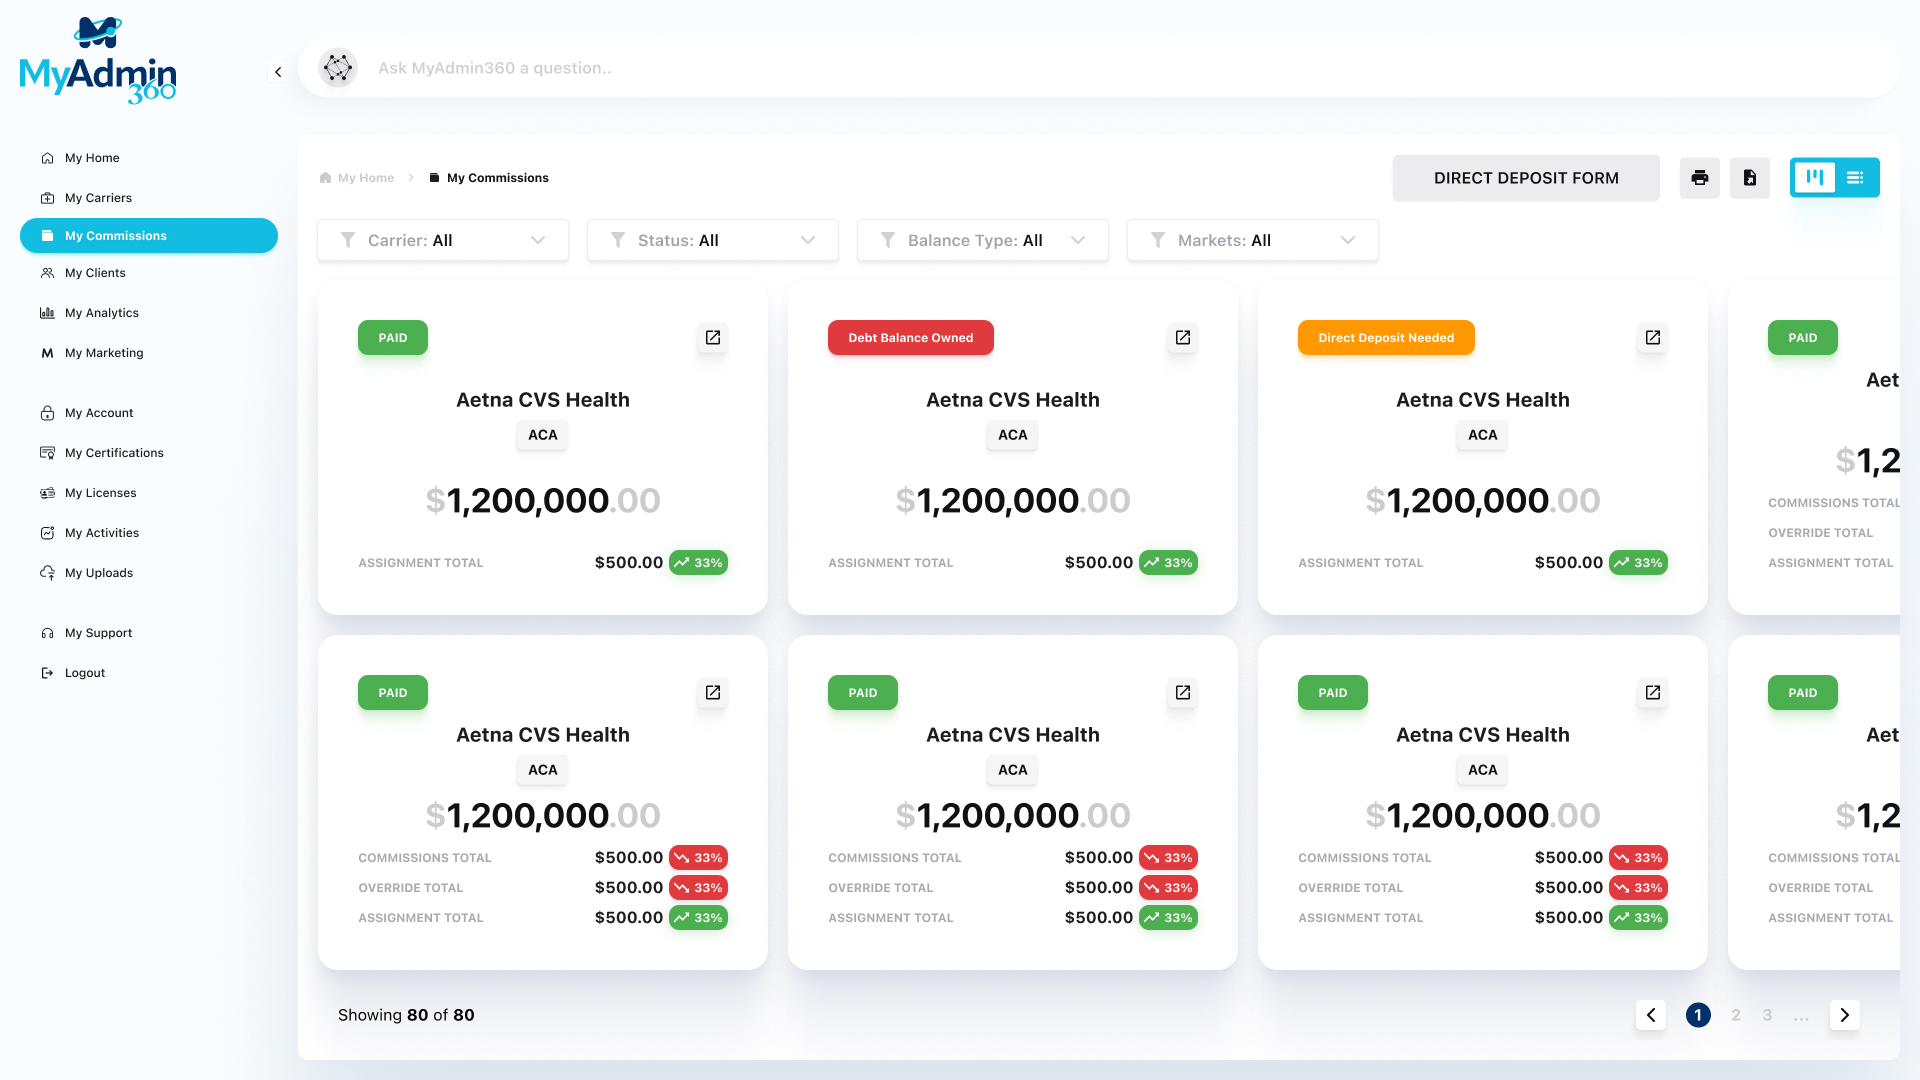Expand the Status filter

click(x=712, y=240)
